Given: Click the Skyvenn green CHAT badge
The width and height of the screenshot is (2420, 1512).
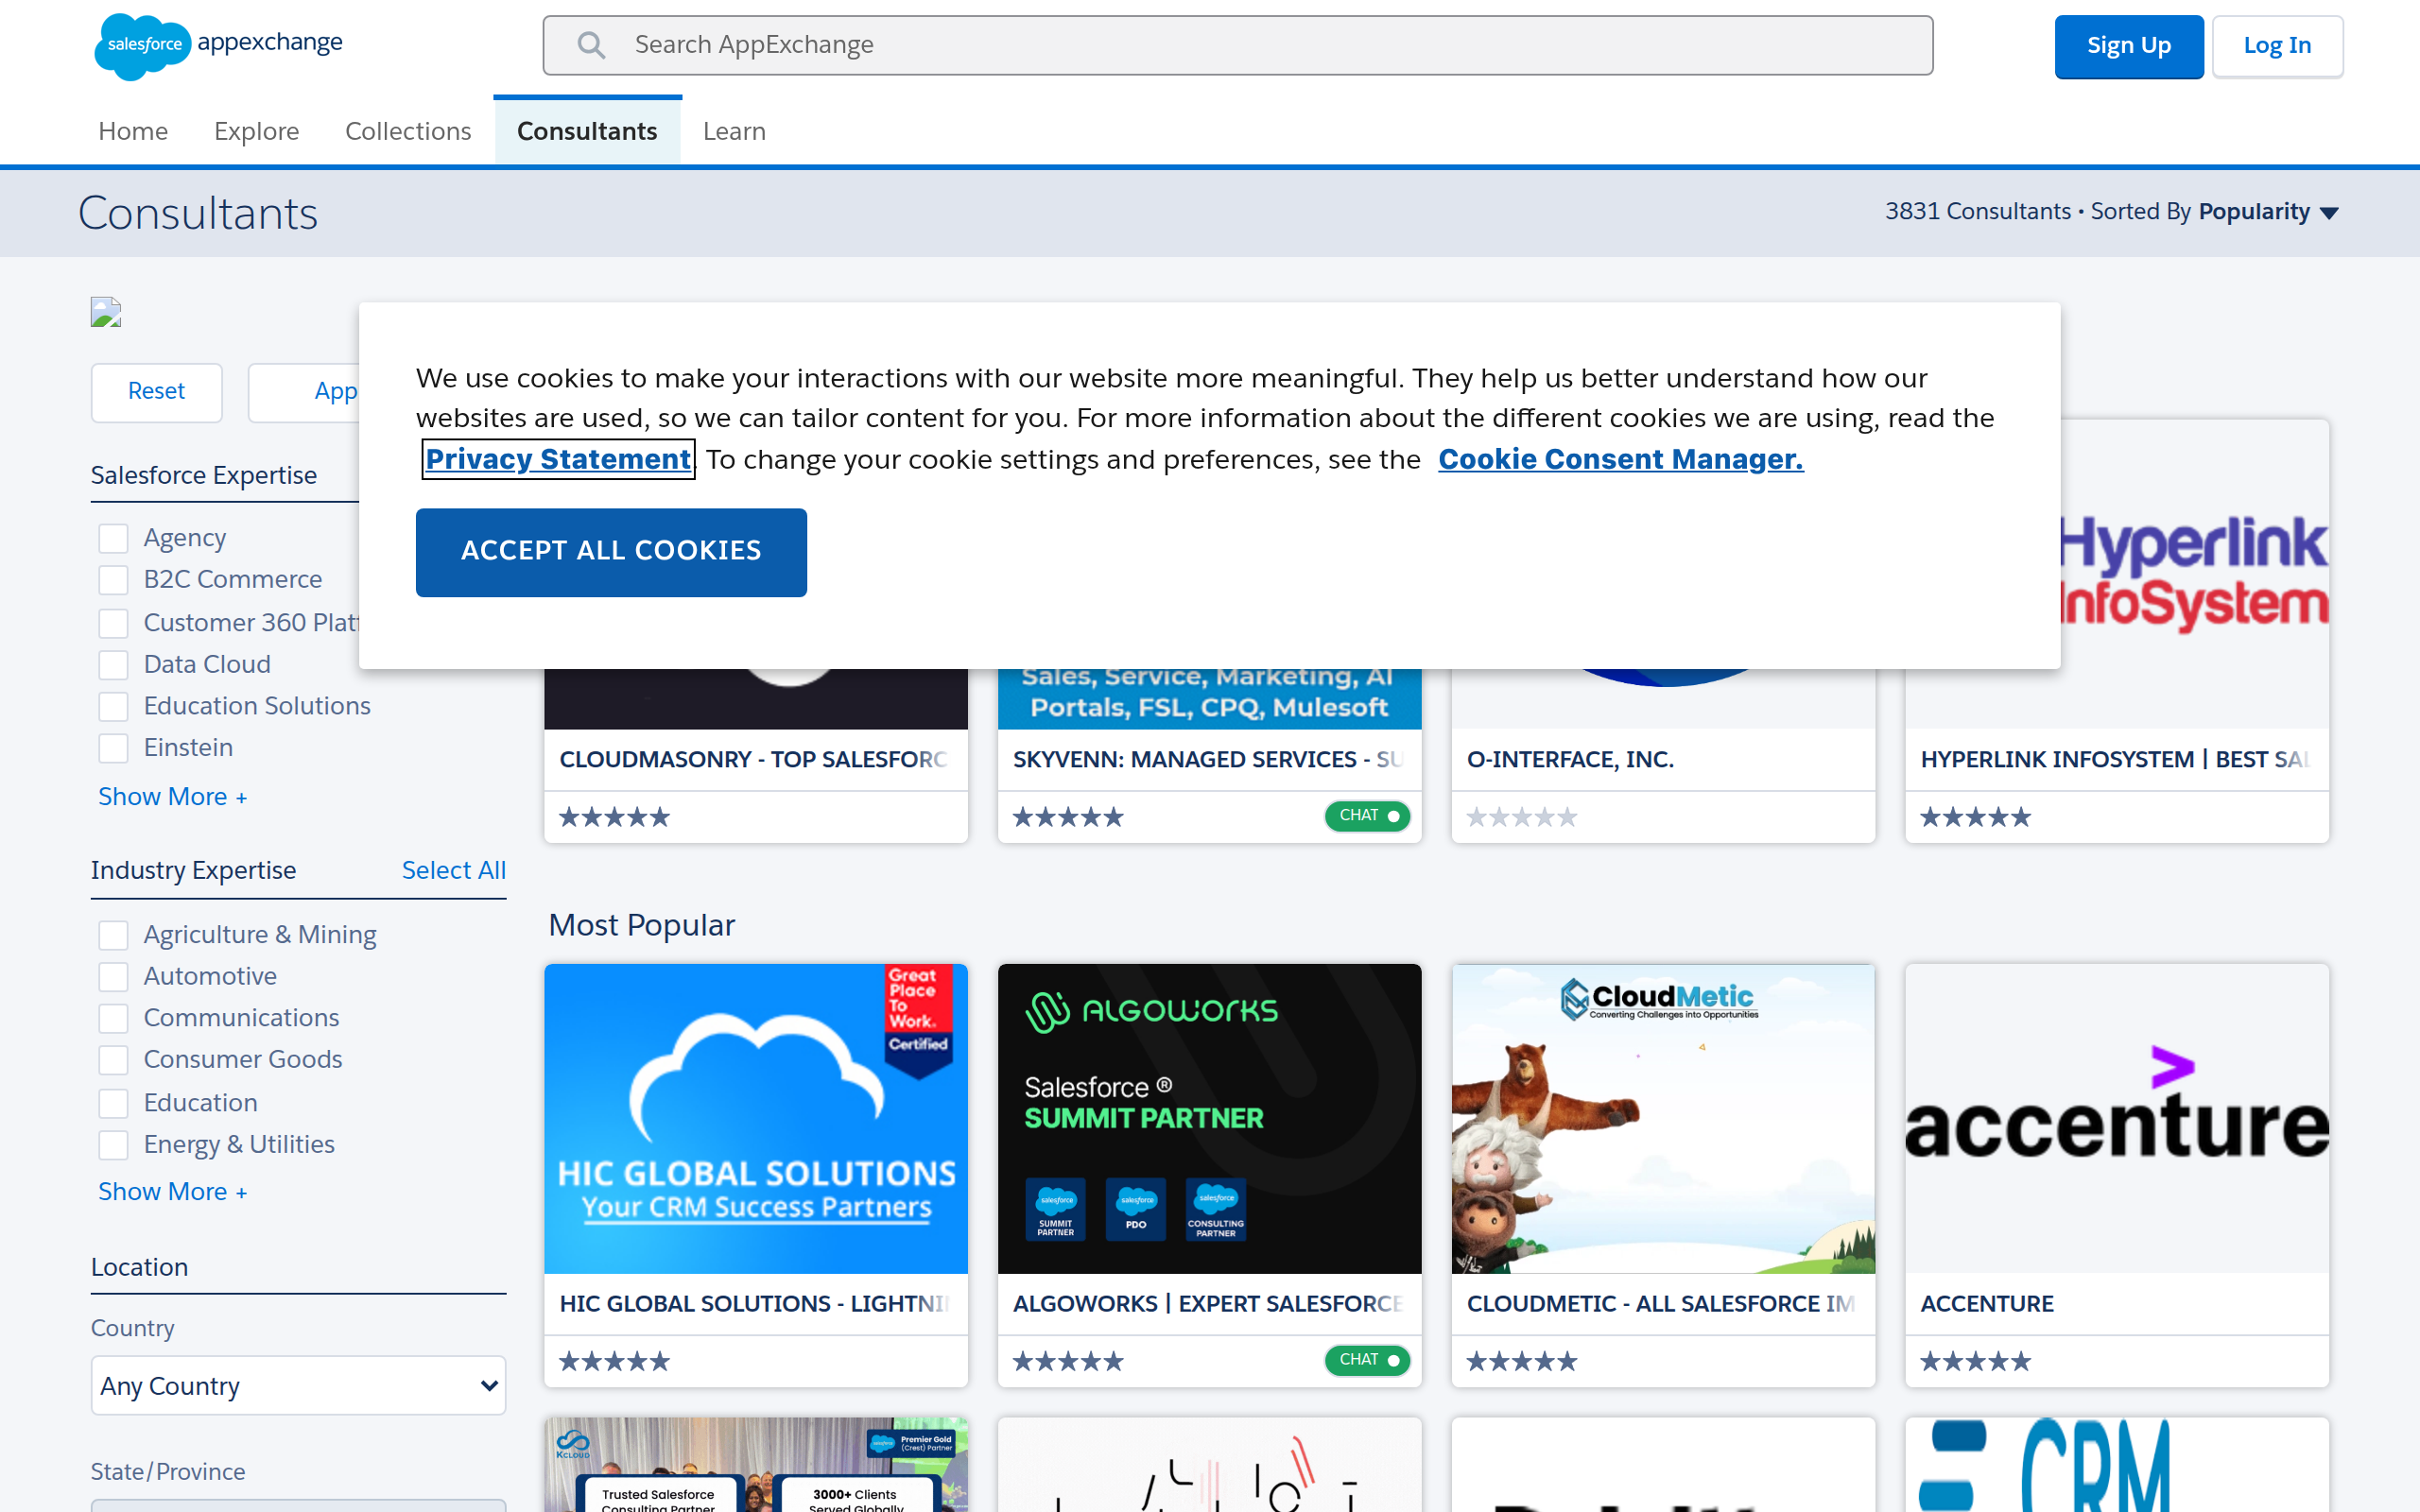Looking at the screenshot, I should pyautogui.click(x=1366, y=816).
